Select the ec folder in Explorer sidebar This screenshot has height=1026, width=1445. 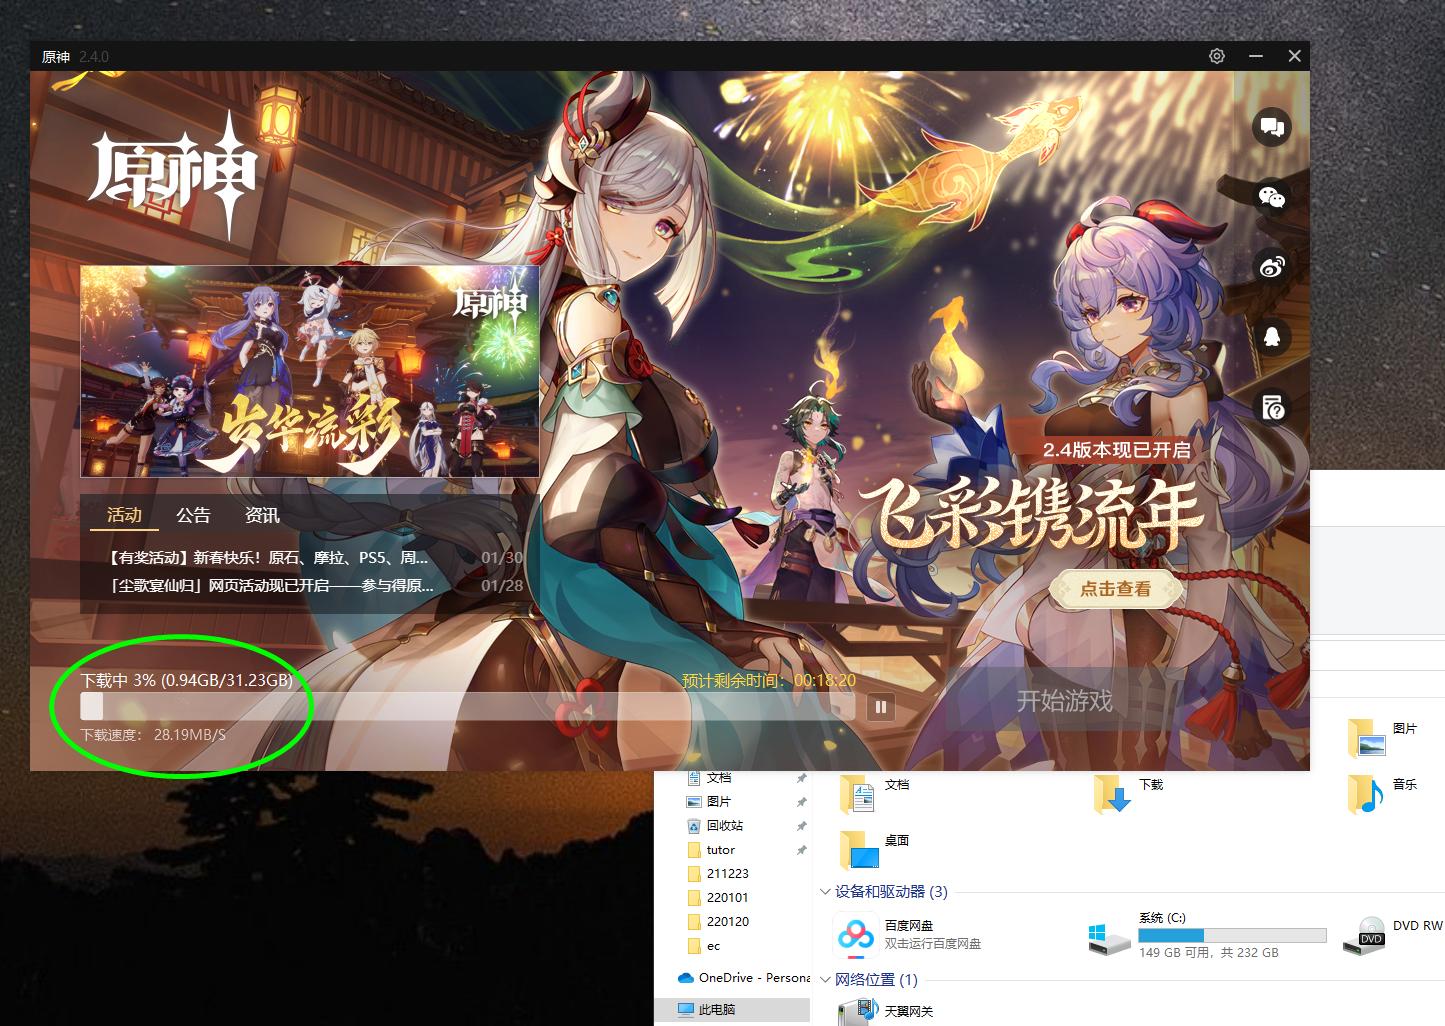click(713, 945)
